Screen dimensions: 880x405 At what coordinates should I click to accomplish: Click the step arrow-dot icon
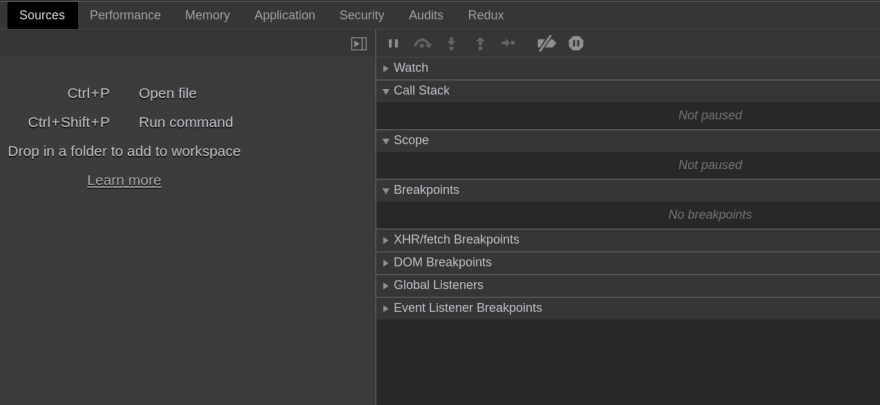pos(508,44)
